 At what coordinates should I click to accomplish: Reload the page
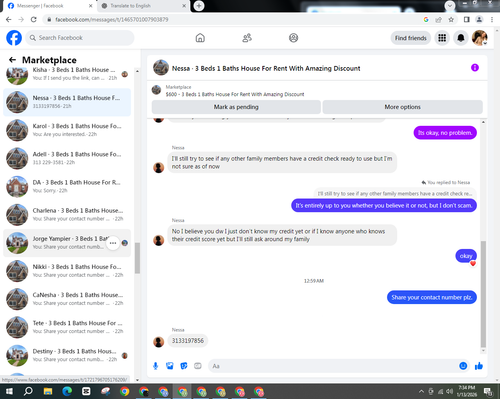coord(34,20)
